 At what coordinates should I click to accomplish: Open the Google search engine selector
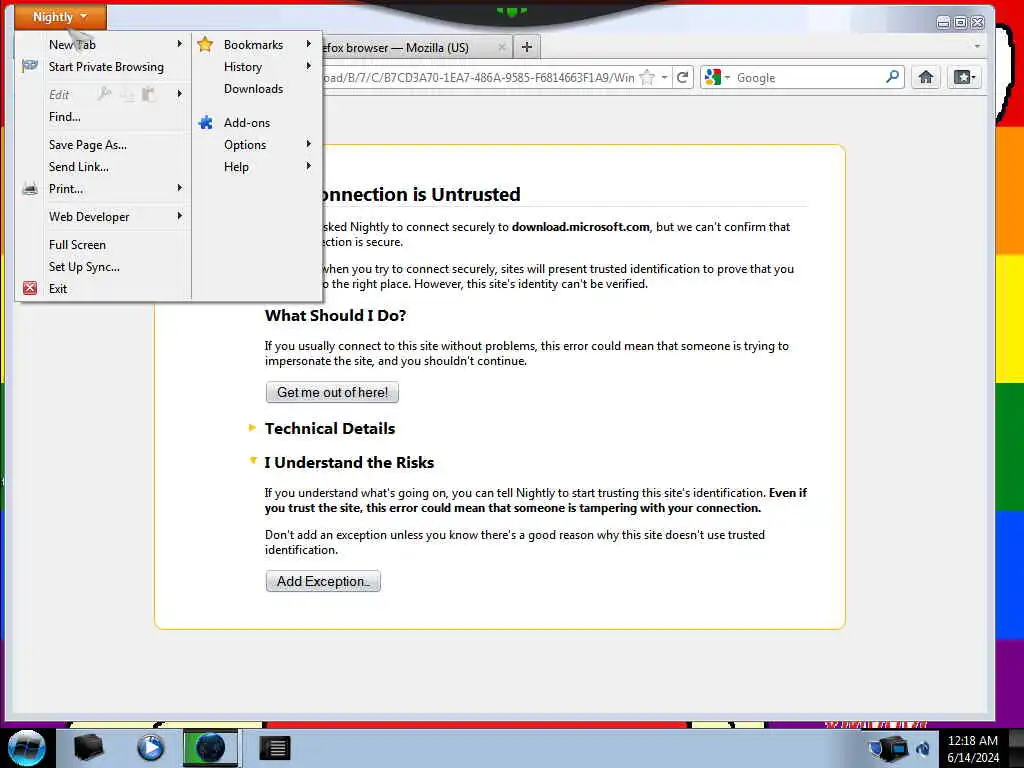click(717, 78)
